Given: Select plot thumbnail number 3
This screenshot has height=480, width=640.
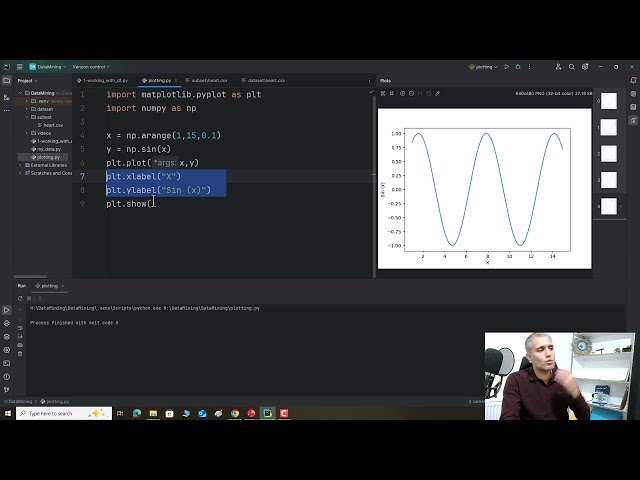Looking at the screenshot, I should pos(609,180).
